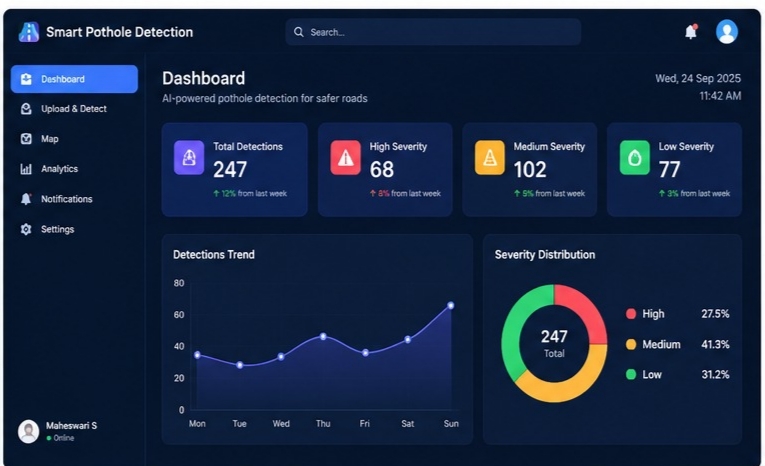Click the Mon x-axis label
The image size is (765, 466).
pyautogui.click(x=197, y=424)
